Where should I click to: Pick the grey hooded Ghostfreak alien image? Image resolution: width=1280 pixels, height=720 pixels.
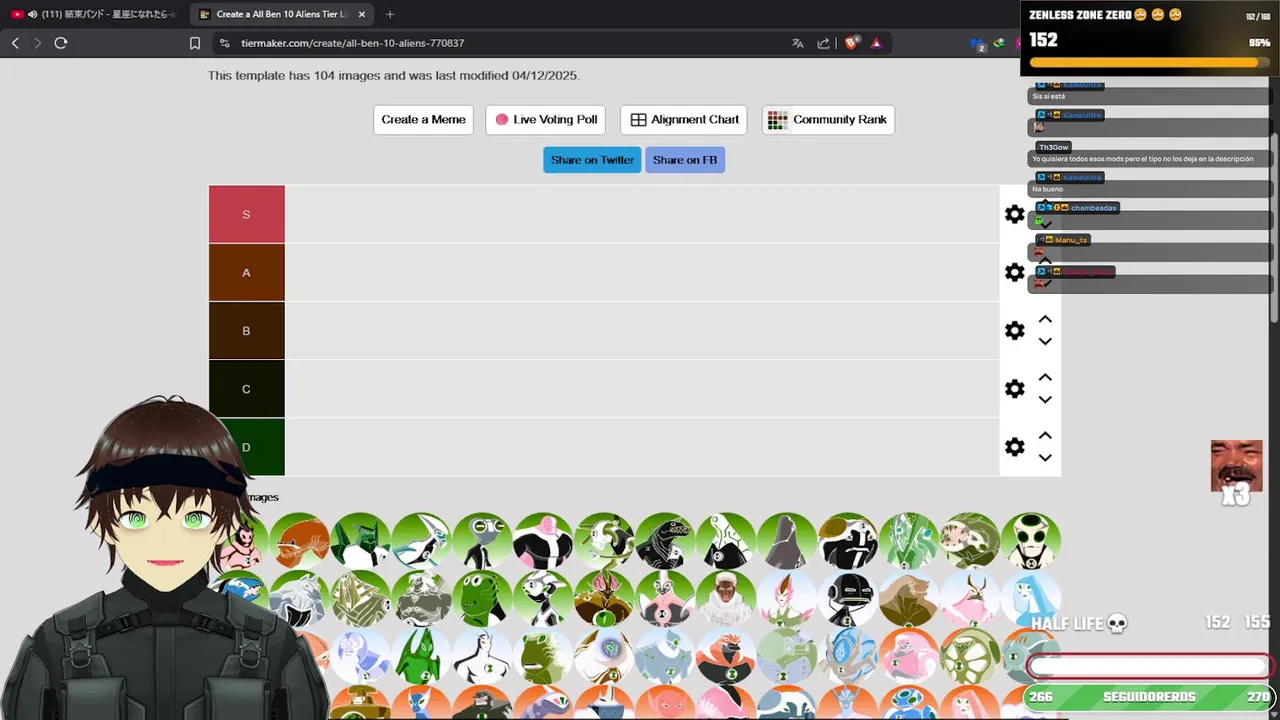pos(787,542)
